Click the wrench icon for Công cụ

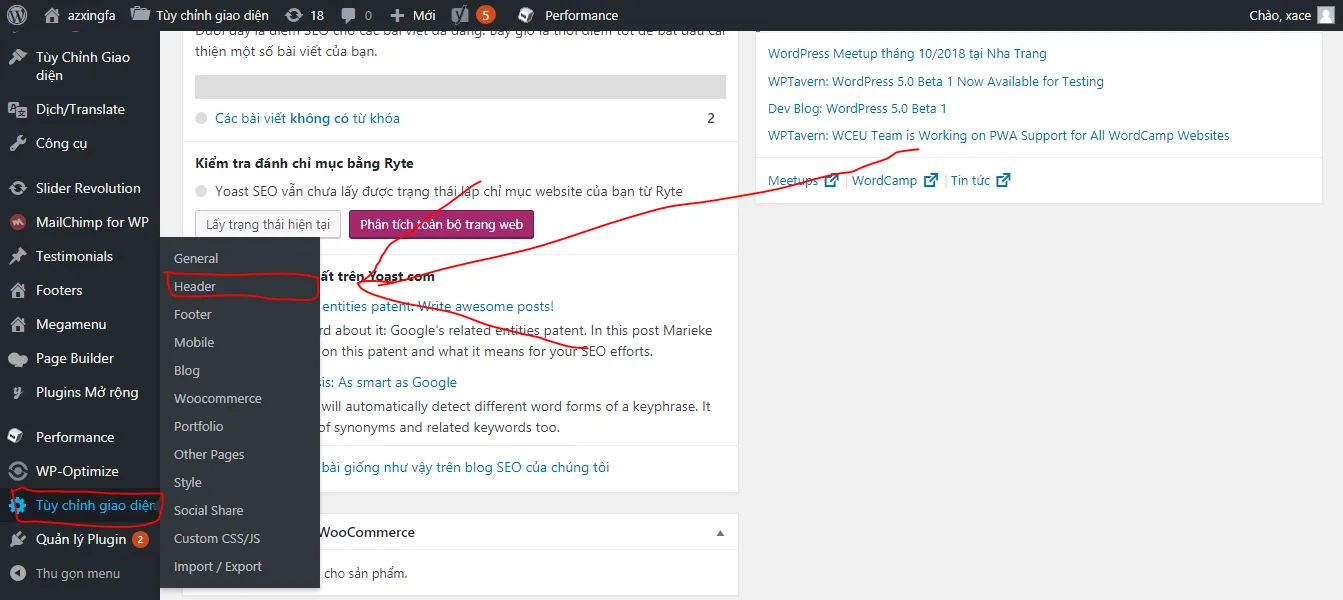coord(17,143)
